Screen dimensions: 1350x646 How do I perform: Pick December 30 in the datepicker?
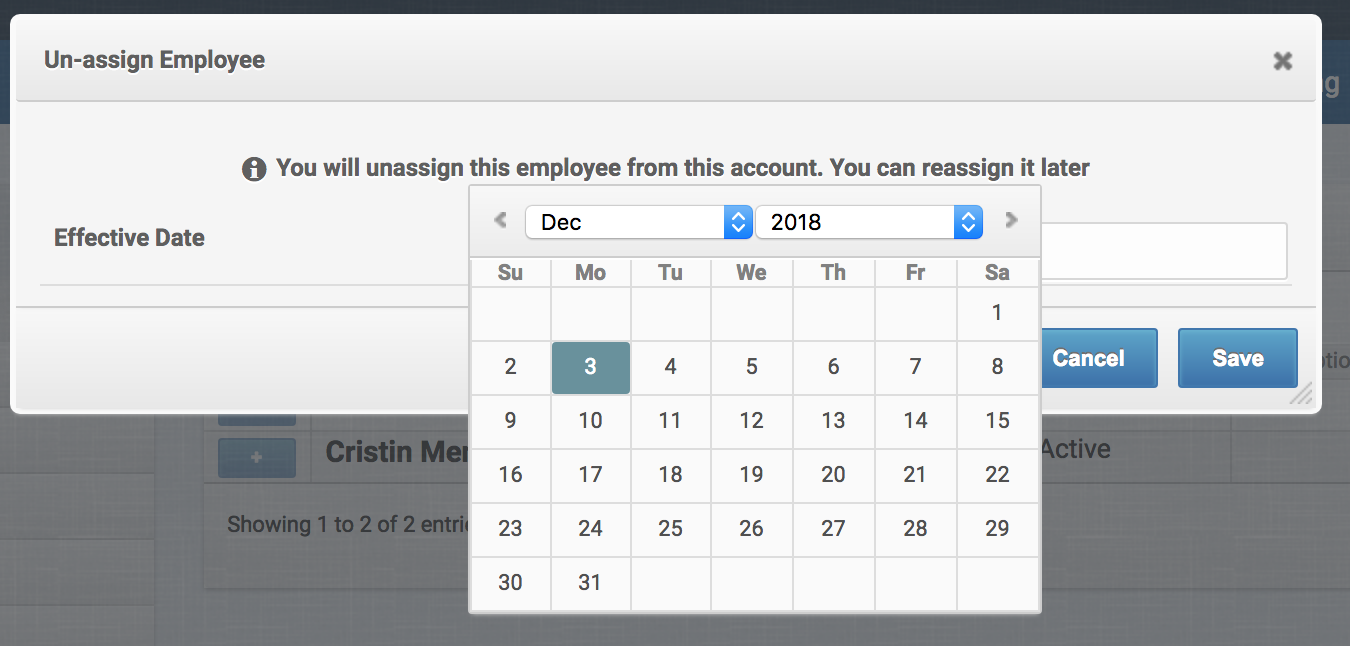pyautogui.click(x=511, y=583)
